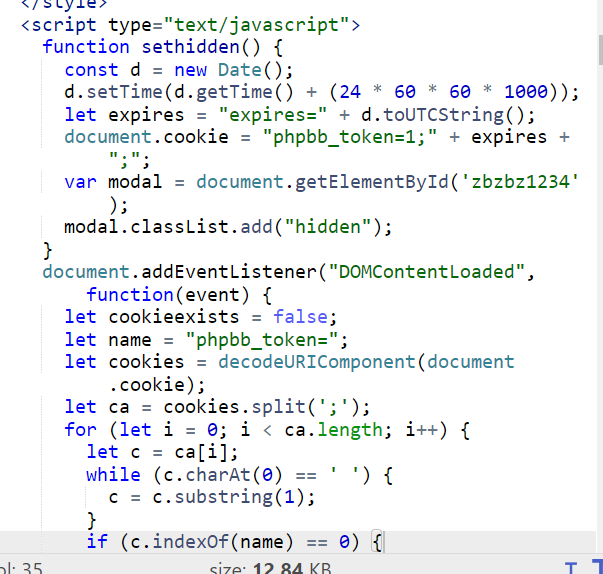Click the '<script' tag opening
Image resolution: width=603 pixels, height=574 pixels.
click(x=59, y=25)
